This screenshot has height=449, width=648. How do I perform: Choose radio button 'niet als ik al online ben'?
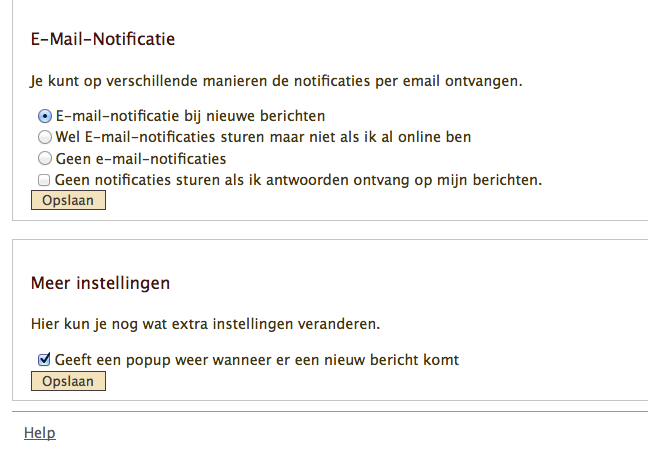44,137
